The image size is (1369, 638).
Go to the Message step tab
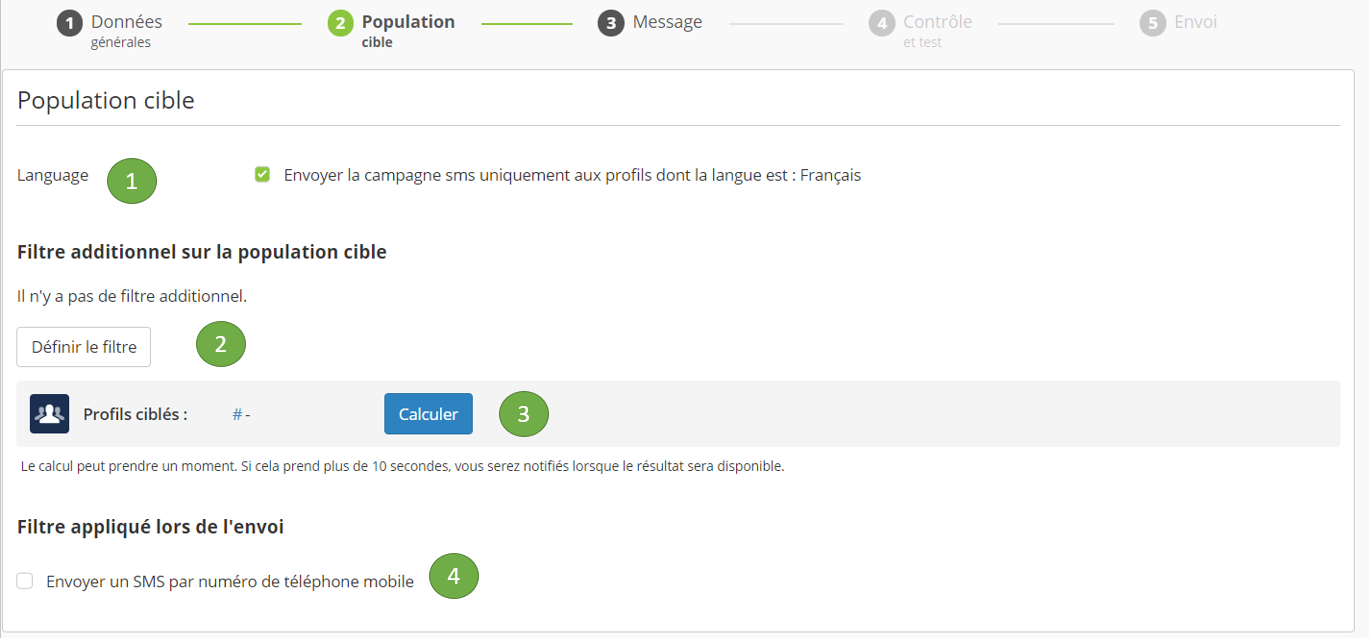(x=667, y=22)
